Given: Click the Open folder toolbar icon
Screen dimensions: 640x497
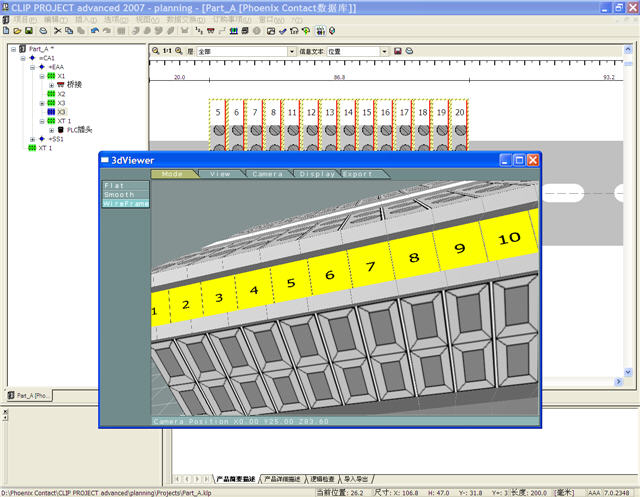Looking at the screenshot, I should click(x=17, y=31).
